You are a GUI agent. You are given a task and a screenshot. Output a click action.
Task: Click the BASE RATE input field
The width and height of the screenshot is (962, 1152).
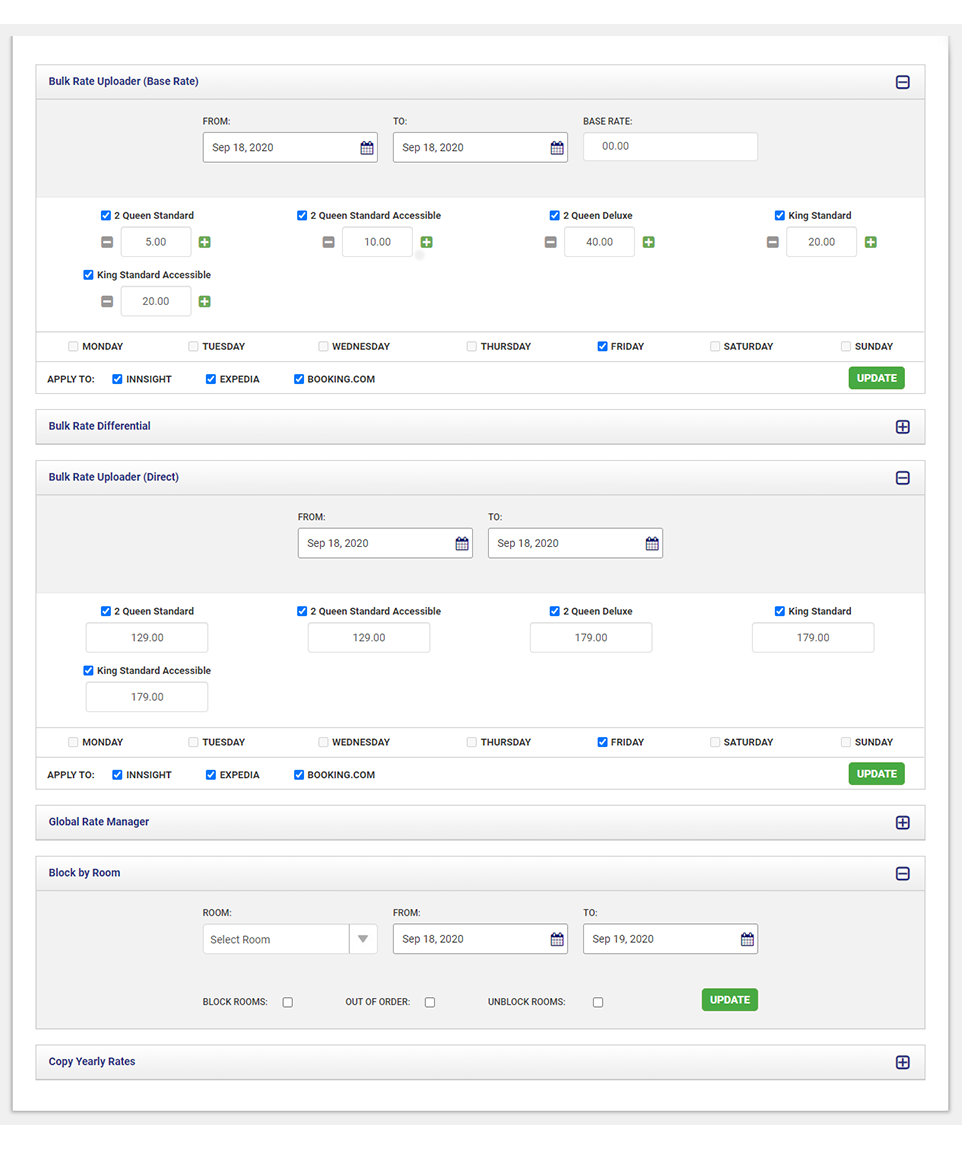pyautogui.click(x=670, y=147)
